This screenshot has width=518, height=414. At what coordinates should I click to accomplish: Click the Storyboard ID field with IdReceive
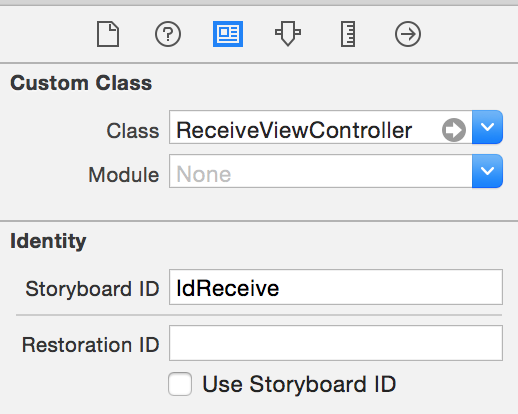(336, 287)
